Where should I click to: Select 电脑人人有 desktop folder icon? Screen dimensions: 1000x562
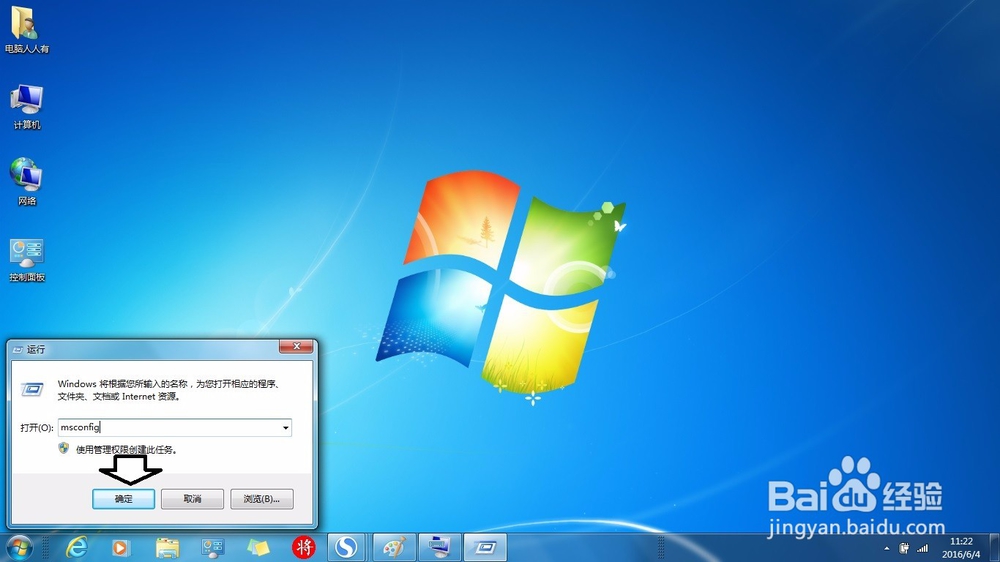(x=26, y=30)
